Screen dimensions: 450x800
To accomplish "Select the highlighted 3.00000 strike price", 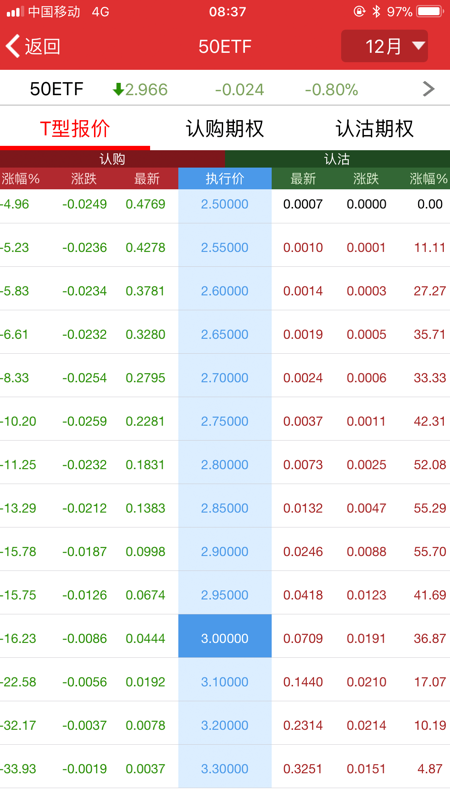I will (x=225, y=638).
